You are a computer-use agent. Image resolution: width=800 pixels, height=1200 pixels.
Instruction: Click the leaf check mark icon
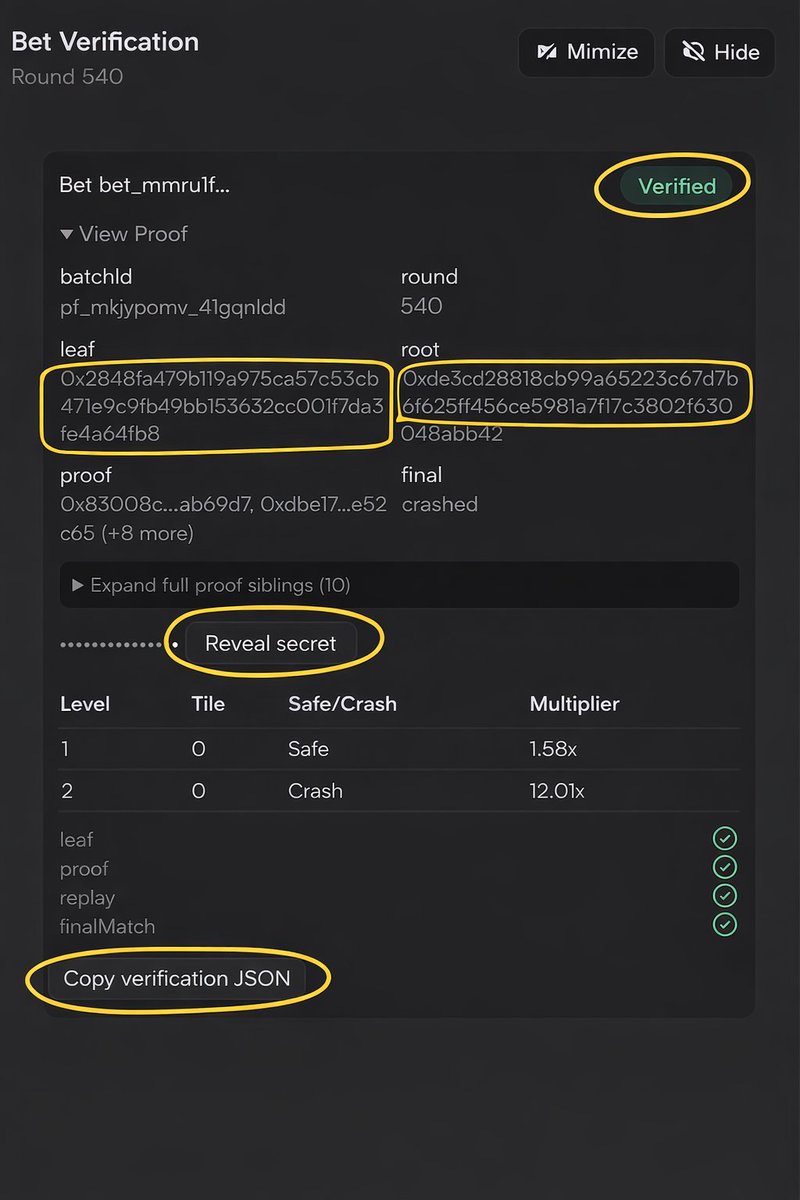(x=725, y=838)
